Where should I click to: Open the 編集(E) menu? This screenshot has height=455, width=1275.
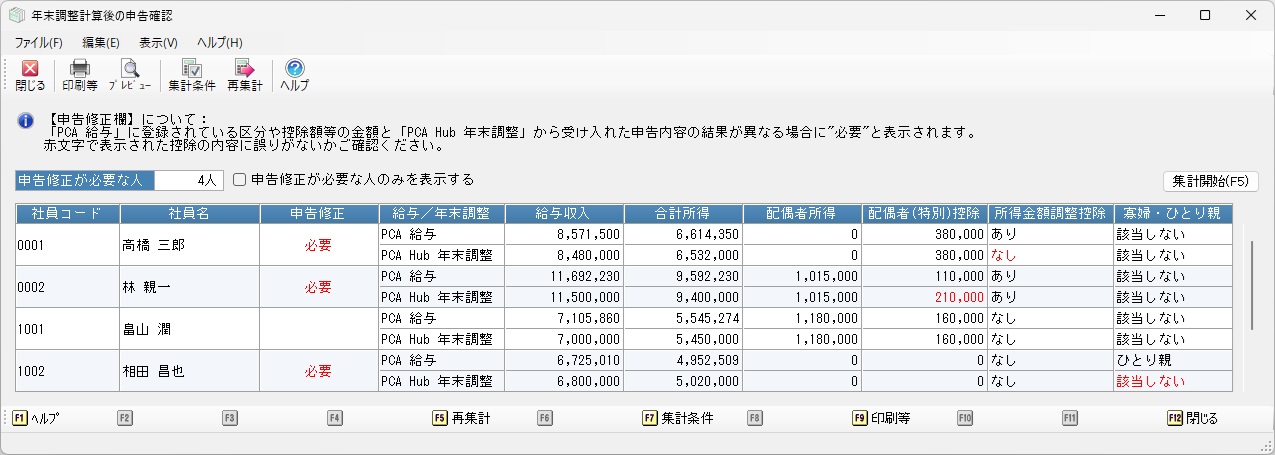pos(101,43)
